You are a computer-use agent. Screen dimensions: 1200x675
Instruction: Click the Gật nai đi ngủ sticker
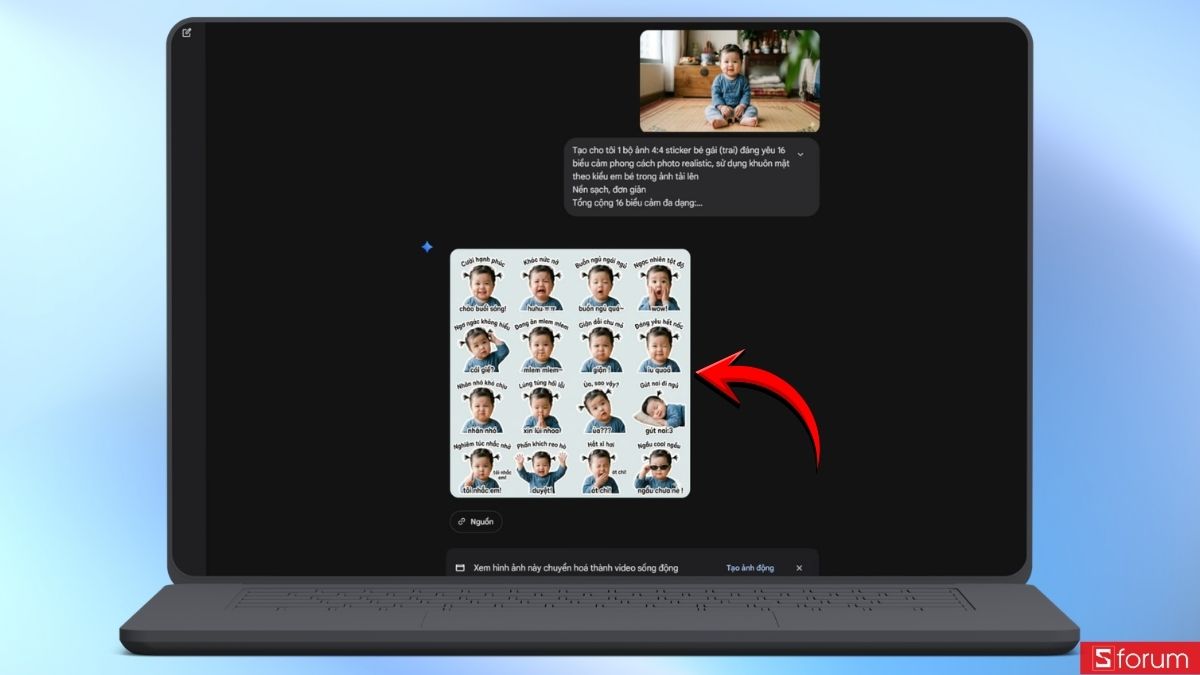pyautogui.click(x=658, y=410)
